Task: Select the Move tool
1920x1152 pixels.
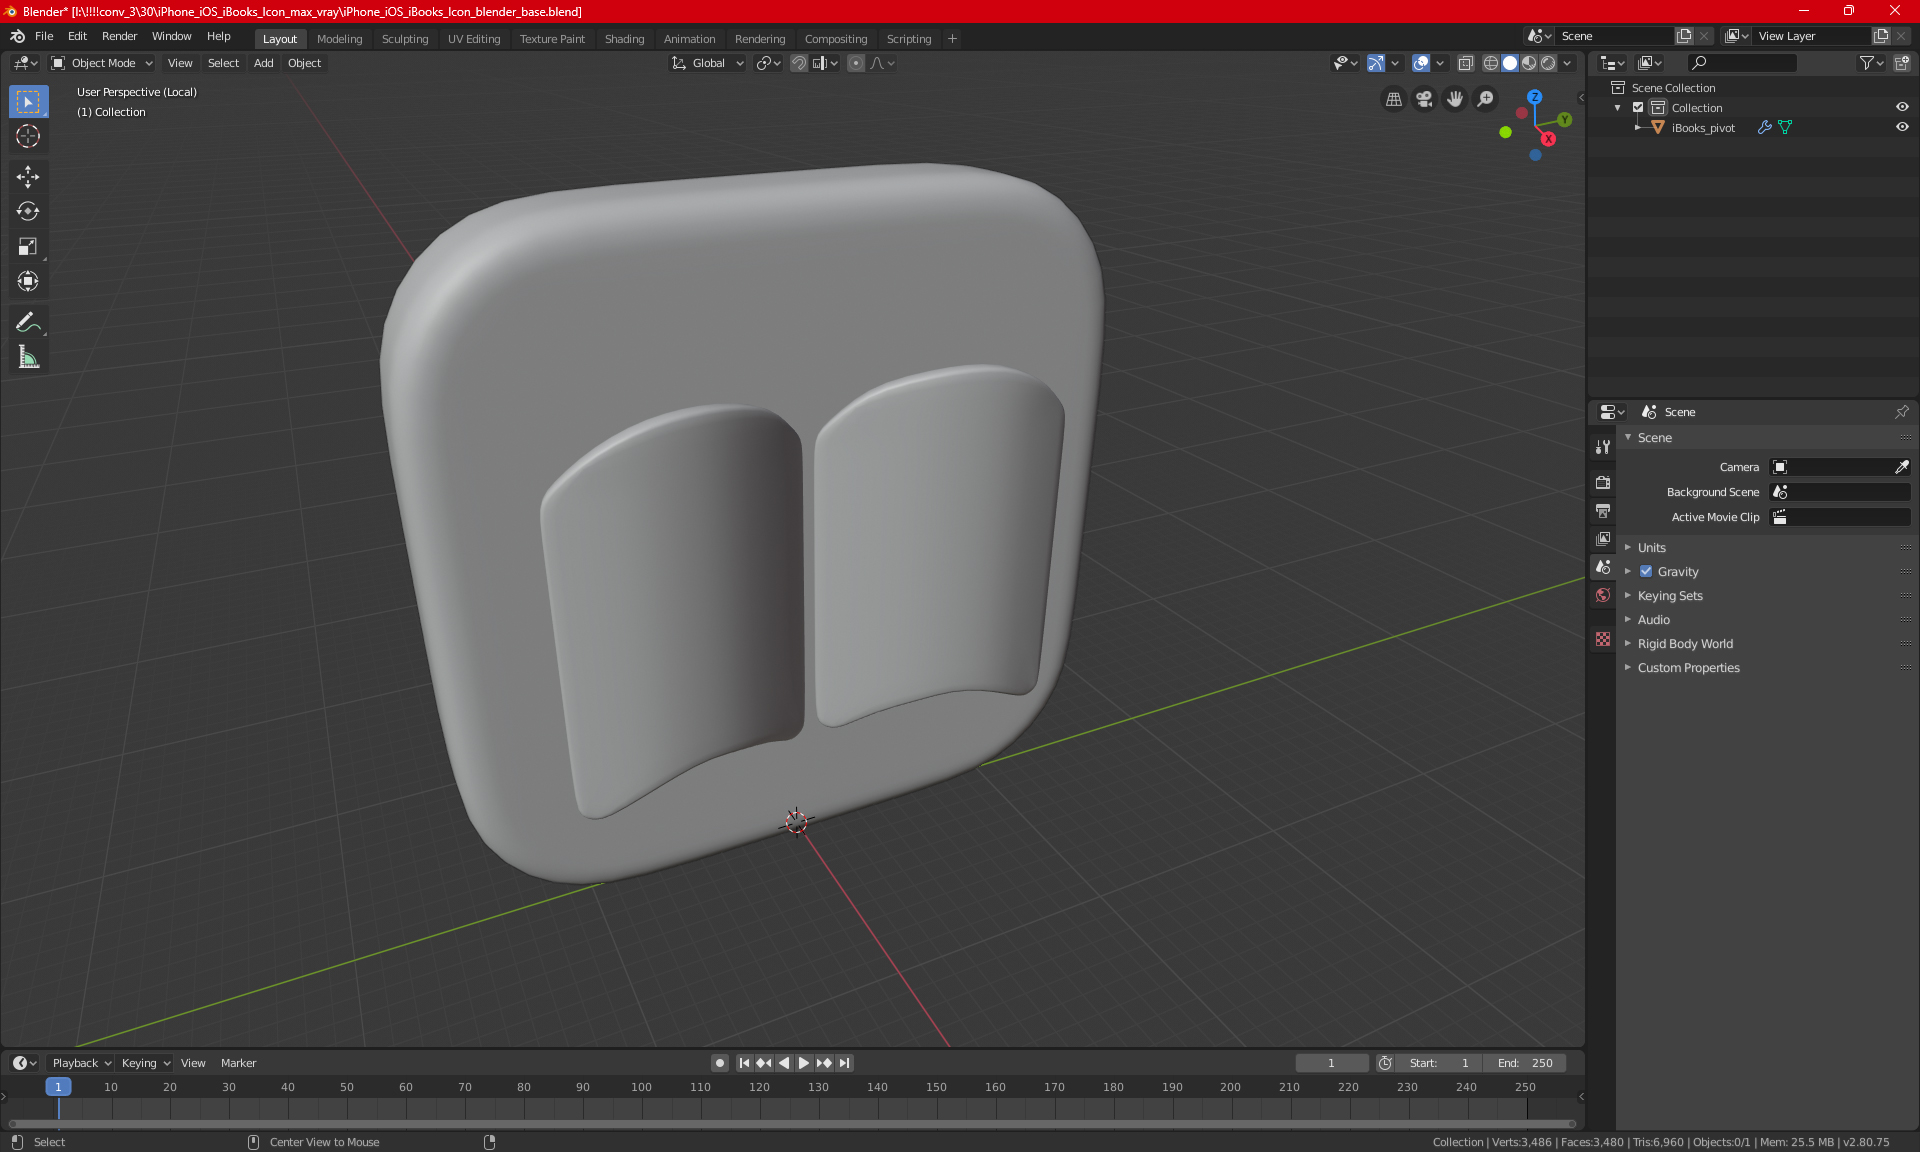Action: pyautogui.click(x=28, y=177)
